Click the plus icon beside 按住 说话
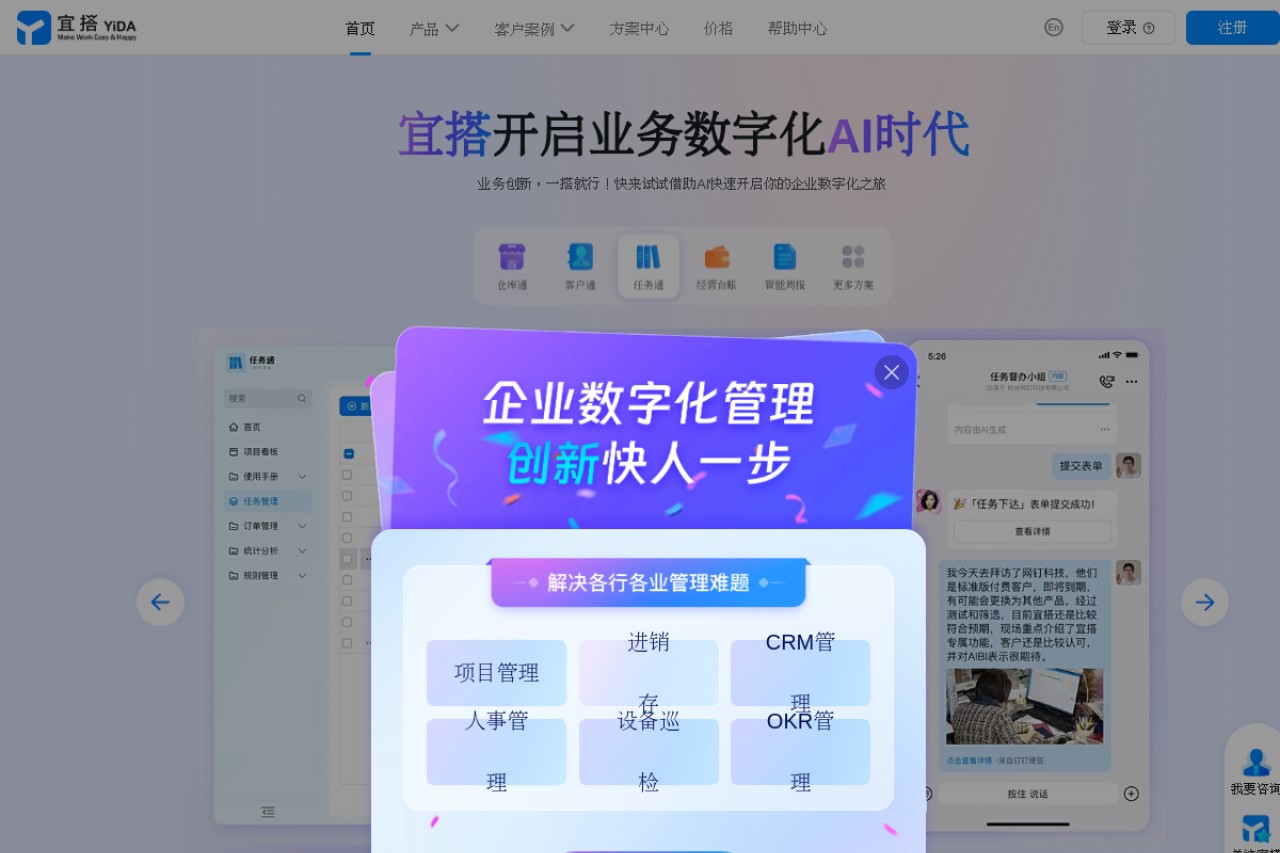 pyautogui.click(x=1131, y=793)
